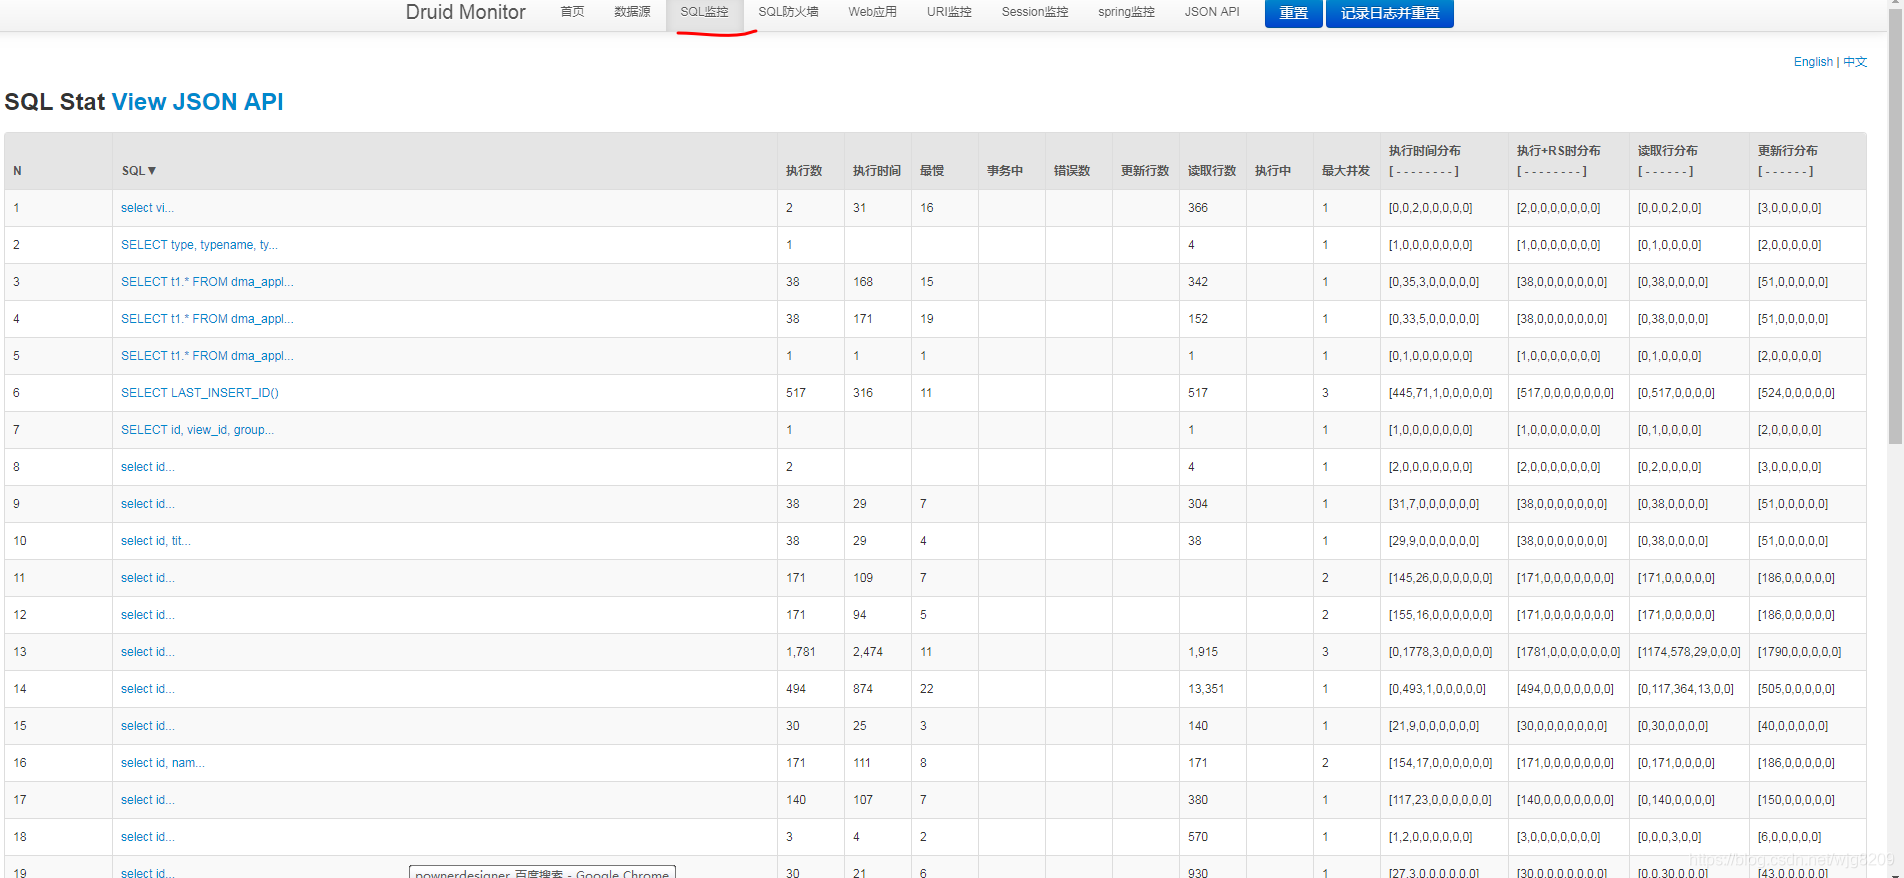
Task: Open the JSON API nav item
Action: [x=1212, y=12]
